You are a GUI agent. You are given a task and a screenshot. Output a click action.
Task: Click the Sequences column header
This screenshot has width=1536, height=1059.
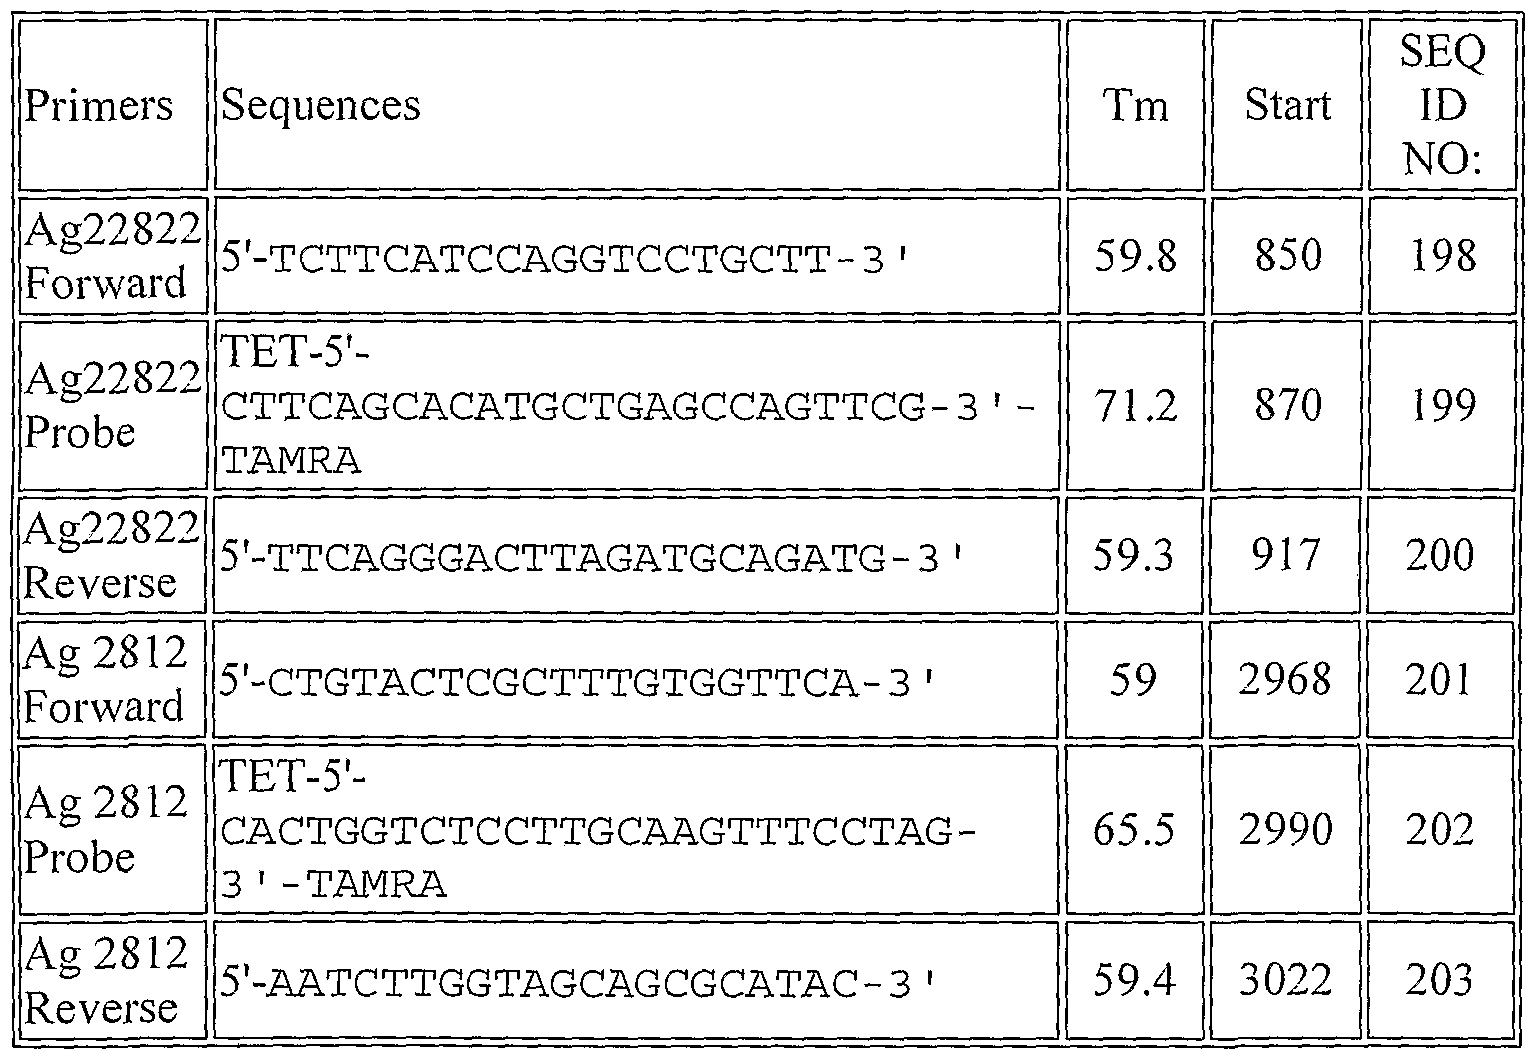320,105
